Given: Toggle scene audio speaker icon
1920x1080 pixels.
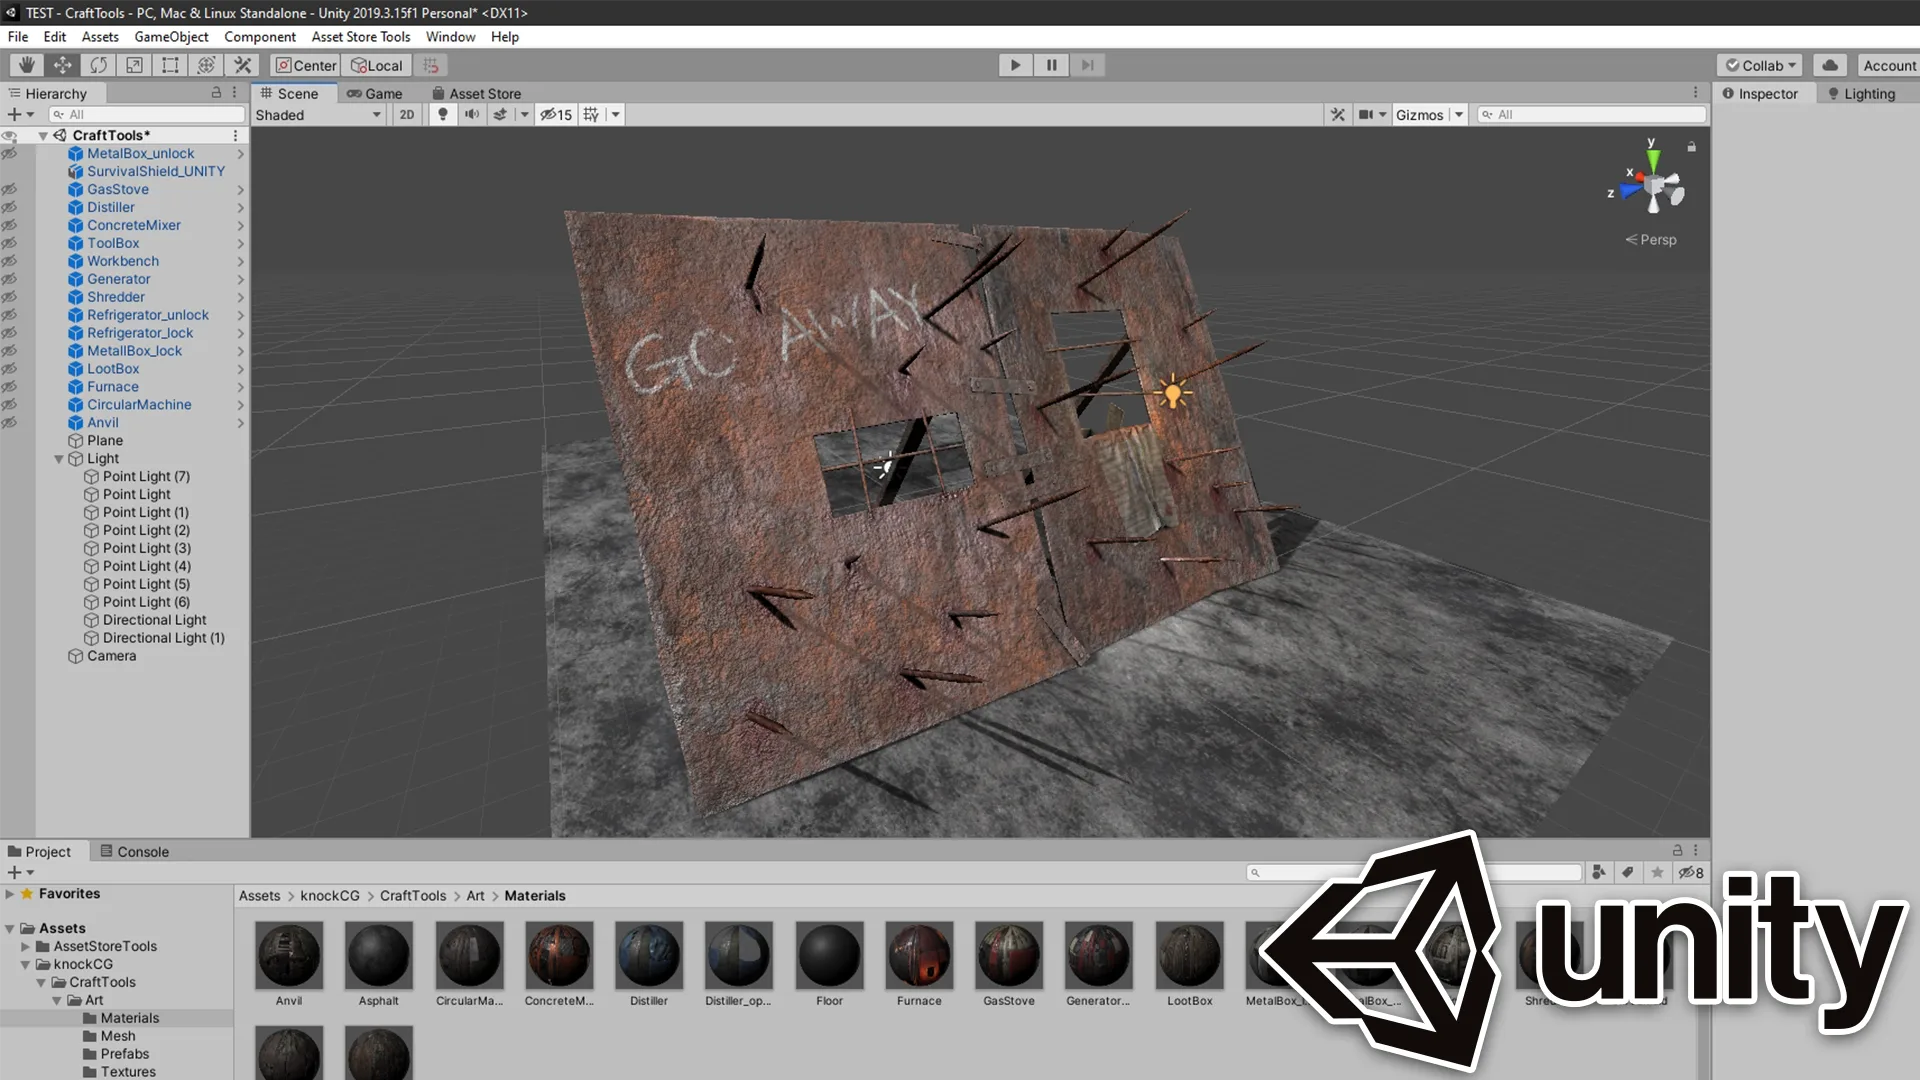Looking at the screenshot, I should click(x=471, y=114).
